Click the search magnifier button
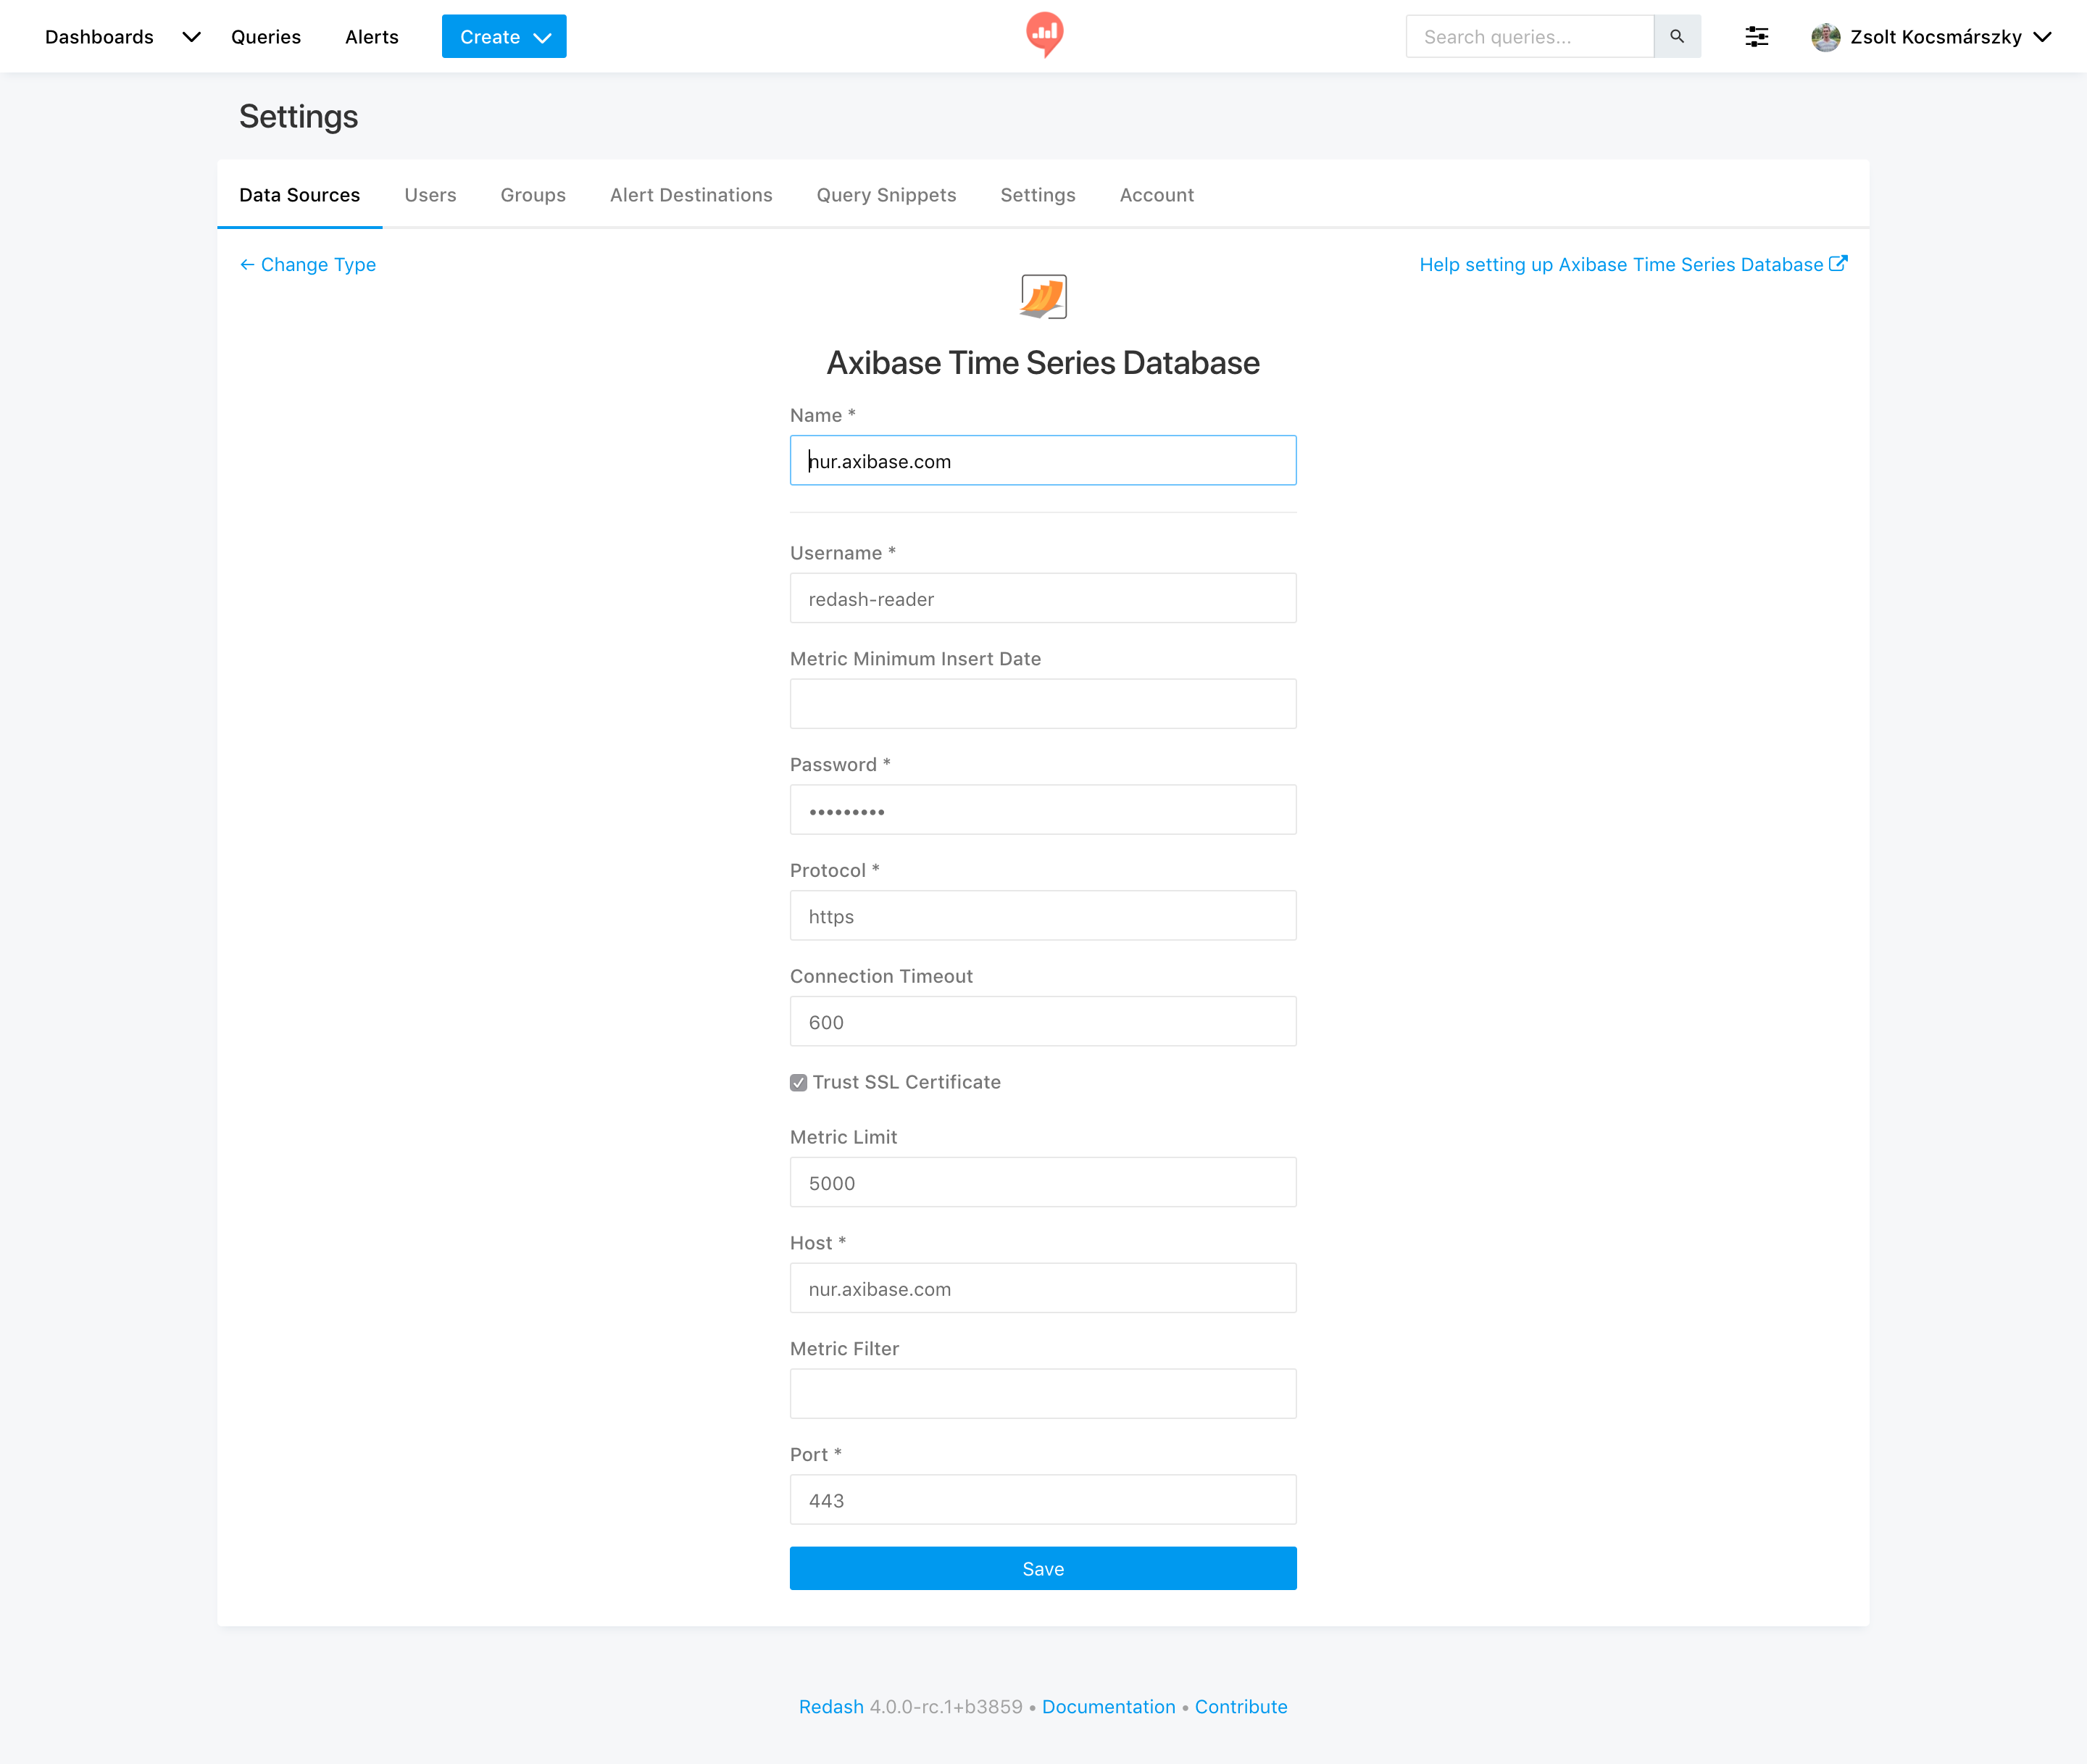This screenshot has width=2087, height=1764. click(1677, 37)
